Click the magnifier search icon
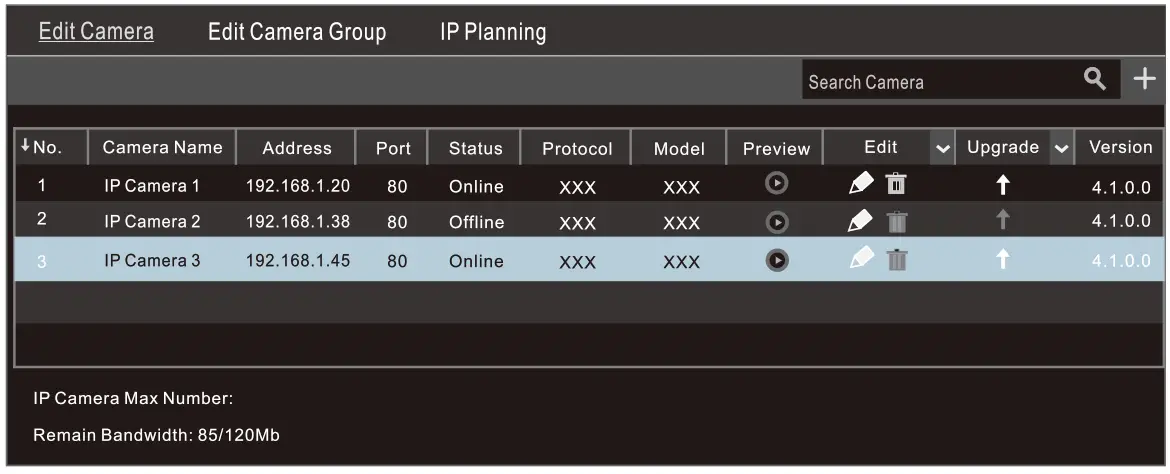Screen dimensions: 1170x474 (1097, 81)
